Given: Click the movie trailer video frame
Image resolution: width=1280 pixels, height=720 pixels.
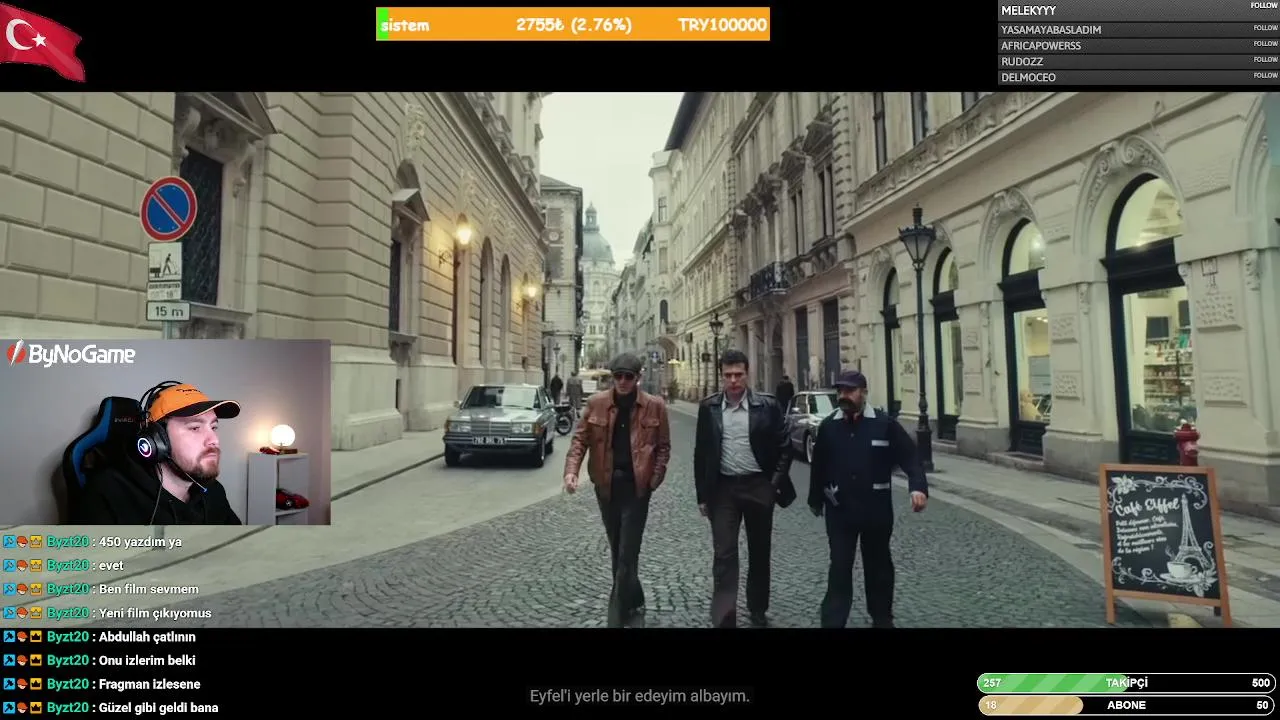Looking at the screenshot, I should (x=640, y=360).
